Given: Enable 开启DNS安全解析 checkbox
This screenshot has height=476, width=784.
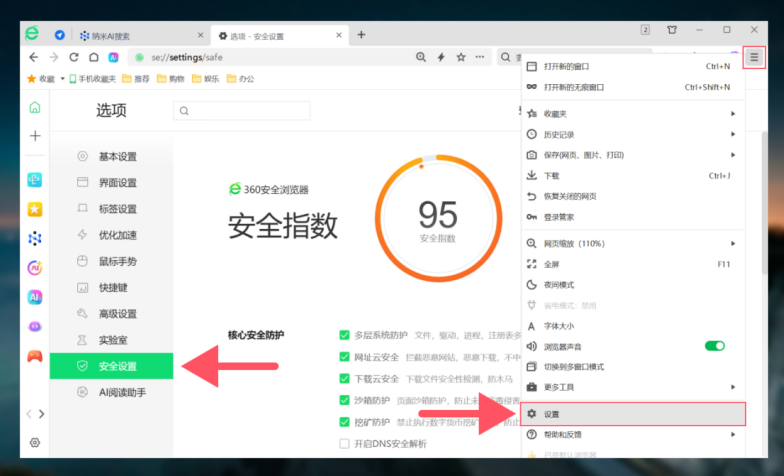Looking at the screenshot, I should click(x=344, y=444).
